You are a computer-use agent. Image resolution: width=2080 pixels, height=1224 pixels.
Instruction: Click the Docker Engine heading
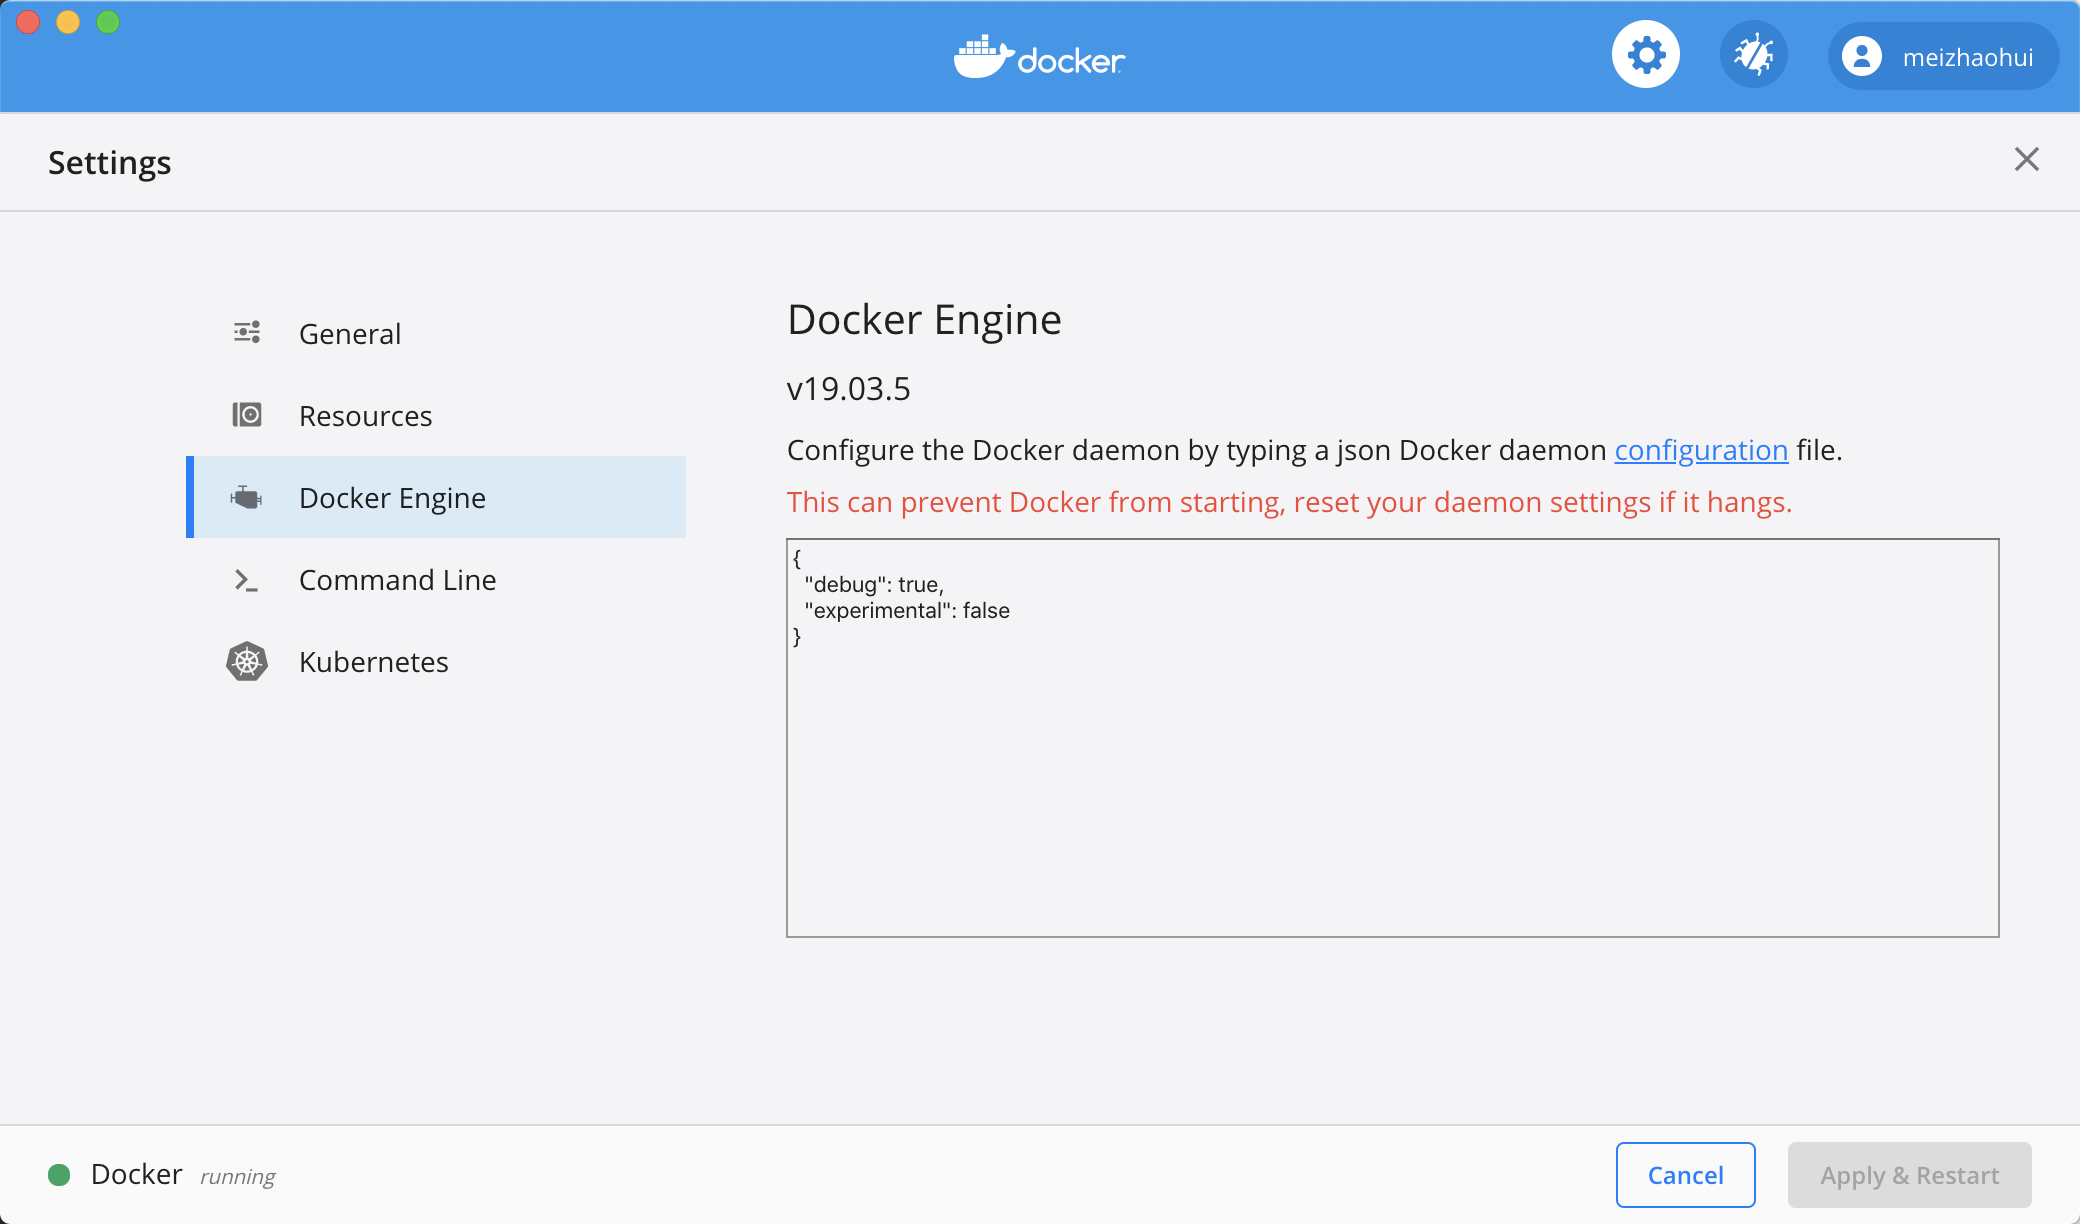click(x=924, y=320)
